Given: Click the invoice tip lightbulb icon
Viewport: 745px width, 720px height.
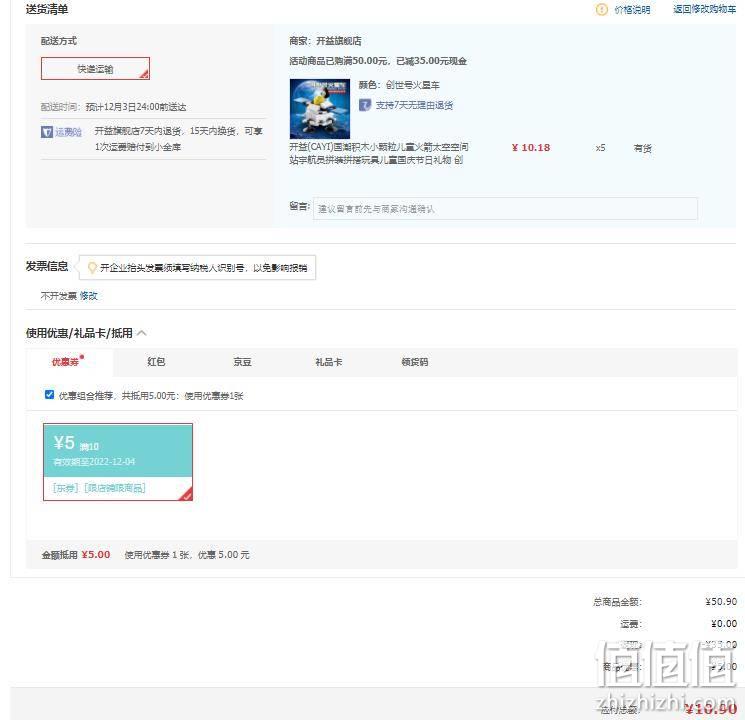Looking at the screenshot, I should click(92, 268).
